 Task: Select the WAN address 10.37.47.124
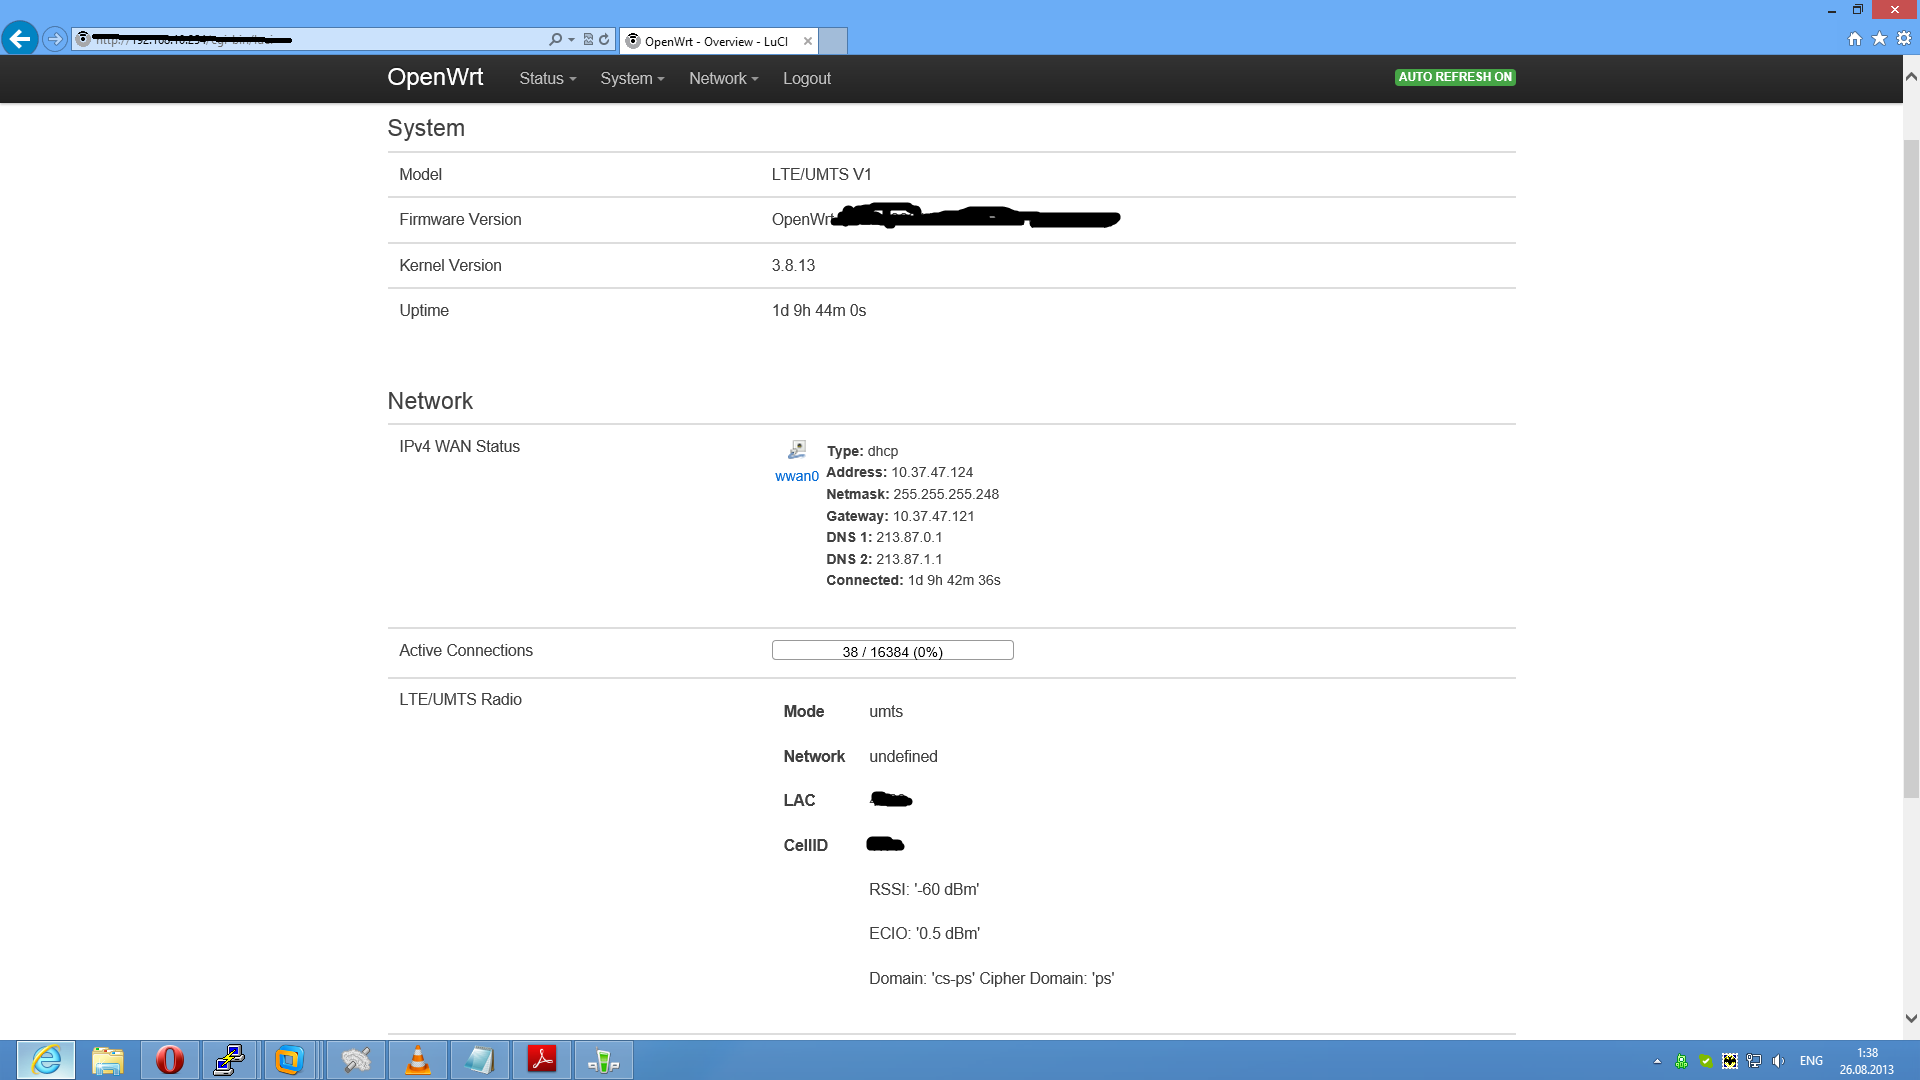coord(932,473)
